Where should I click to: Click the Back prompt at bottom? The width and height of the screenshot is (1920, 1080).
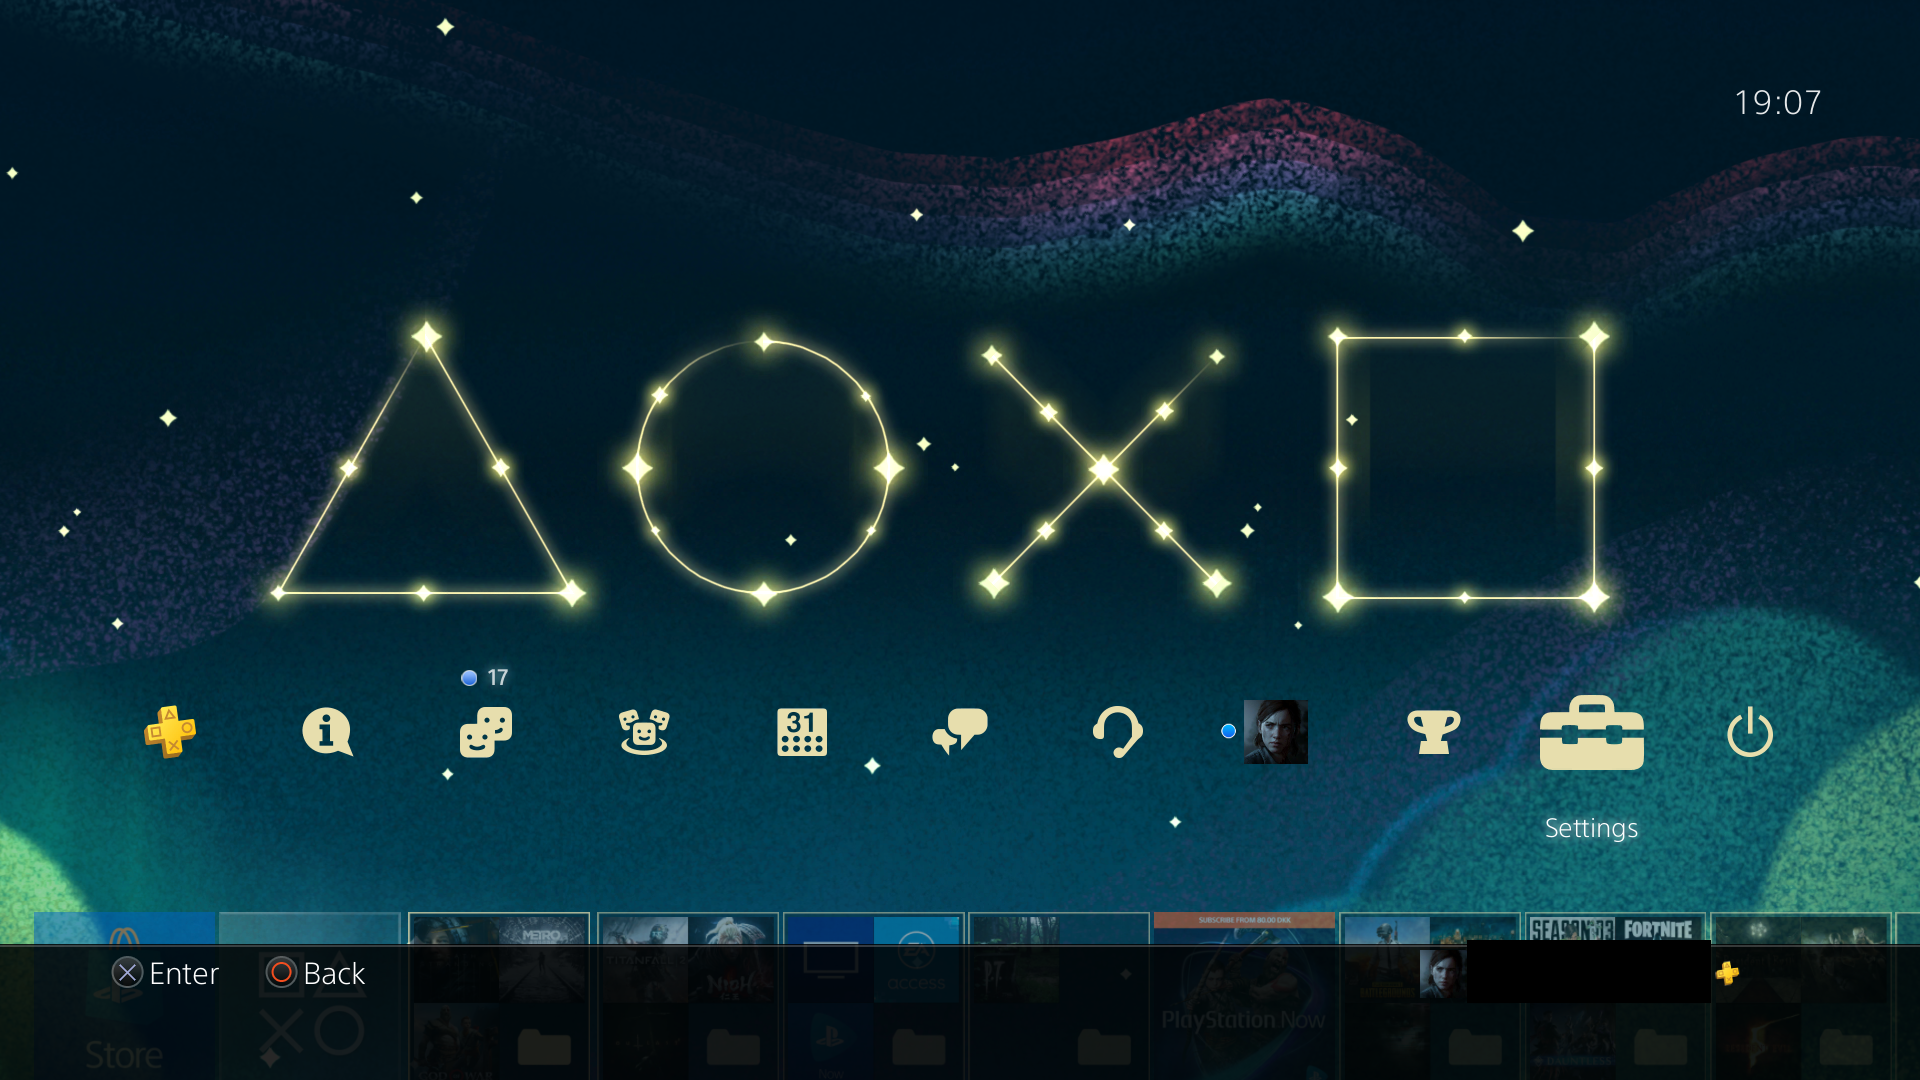(x=315, y=973)
